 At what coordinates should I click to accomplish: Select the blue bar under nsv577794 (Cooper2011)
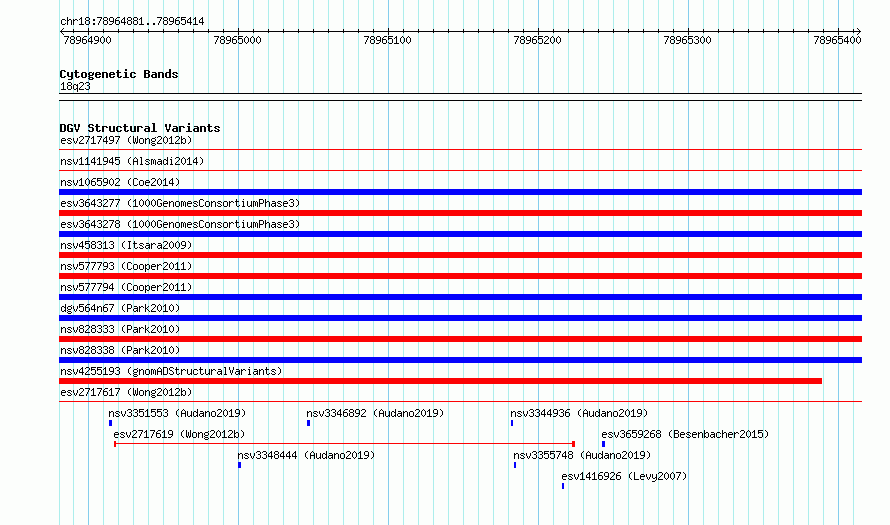[460, 297]
